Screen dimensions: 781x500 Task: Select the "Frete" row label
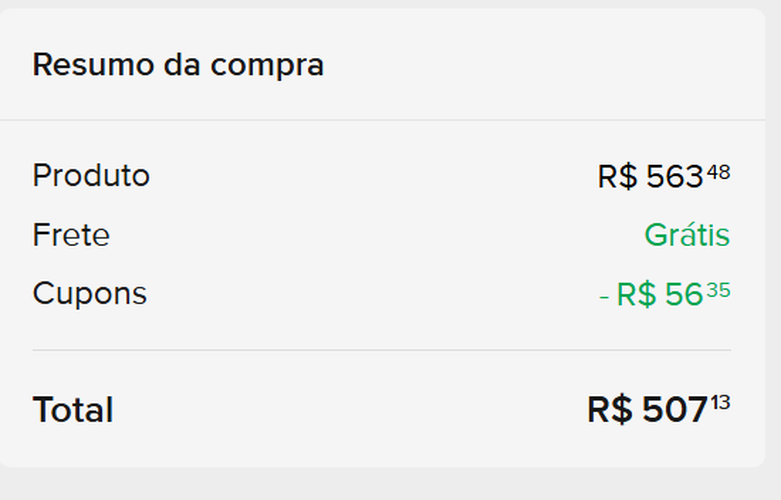click(x=71, y=236)
